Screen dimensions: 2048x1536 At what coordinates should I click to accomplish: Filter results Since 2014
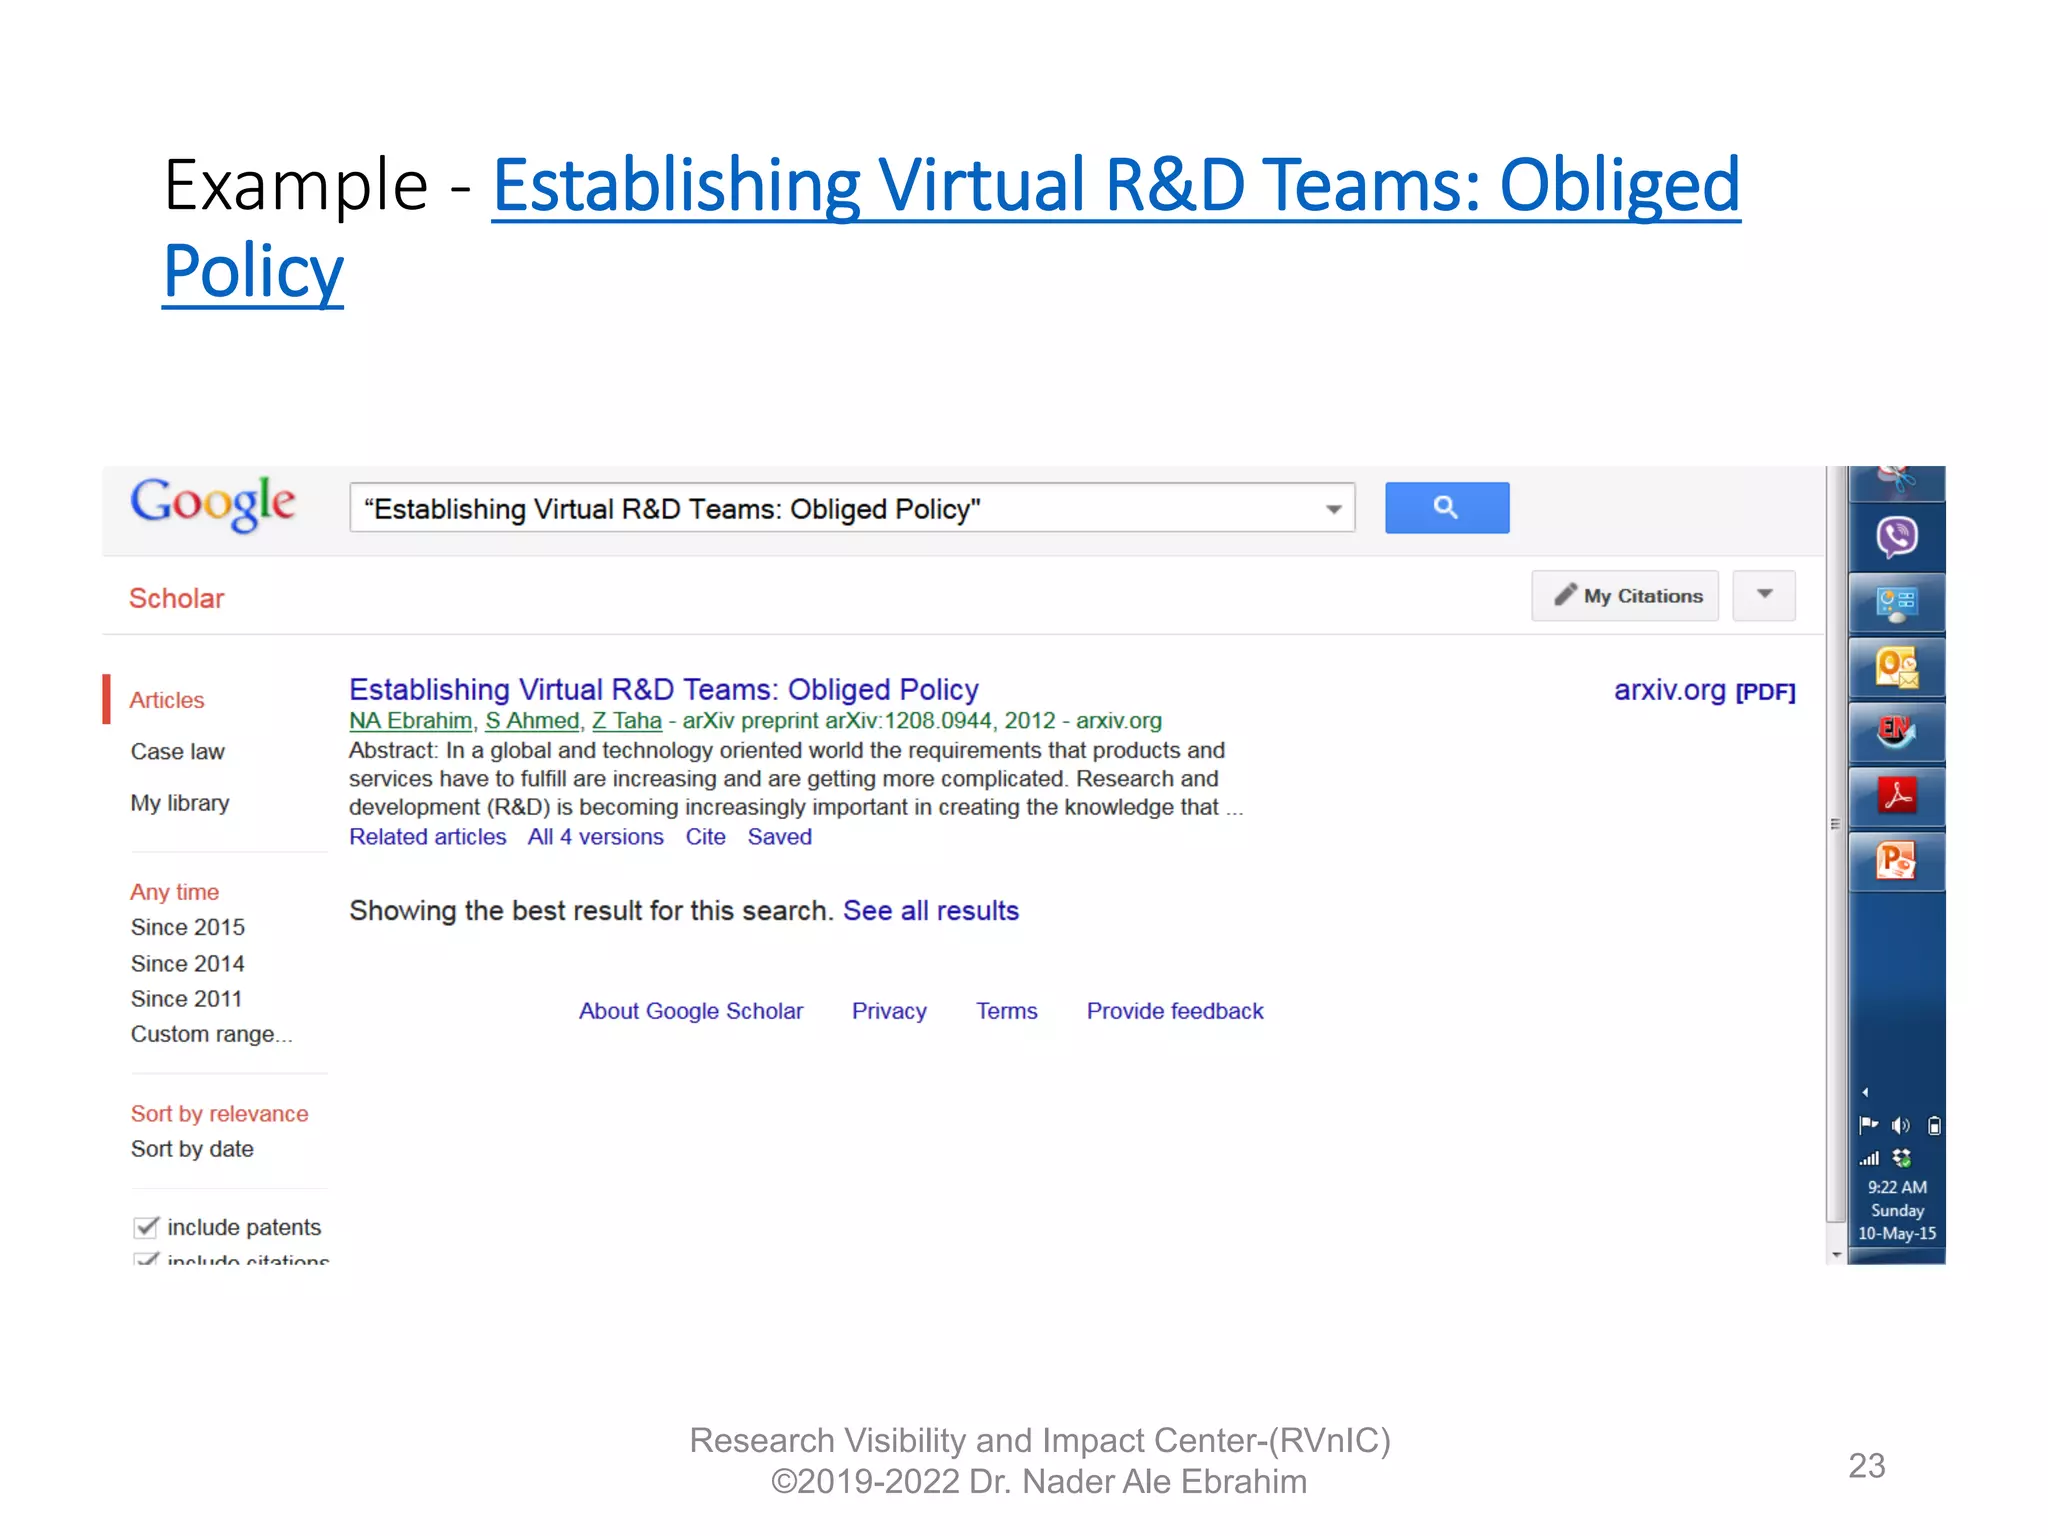pyautogui.click(x=188, y=963)
